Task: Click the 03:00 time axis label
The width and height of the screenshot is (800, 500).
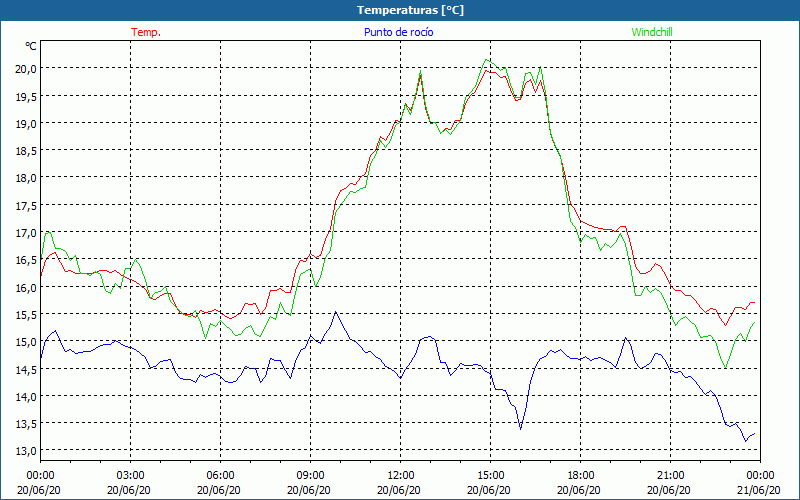Action: pos(131,476)
